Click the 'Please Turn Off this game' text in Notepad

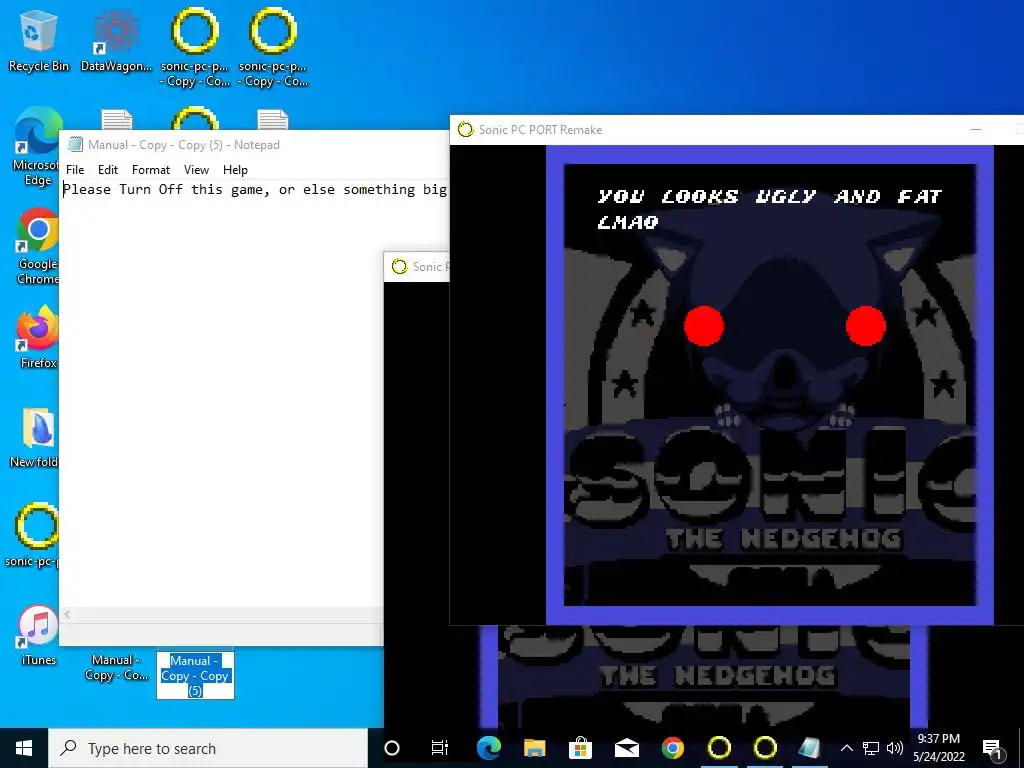[166, 189]
